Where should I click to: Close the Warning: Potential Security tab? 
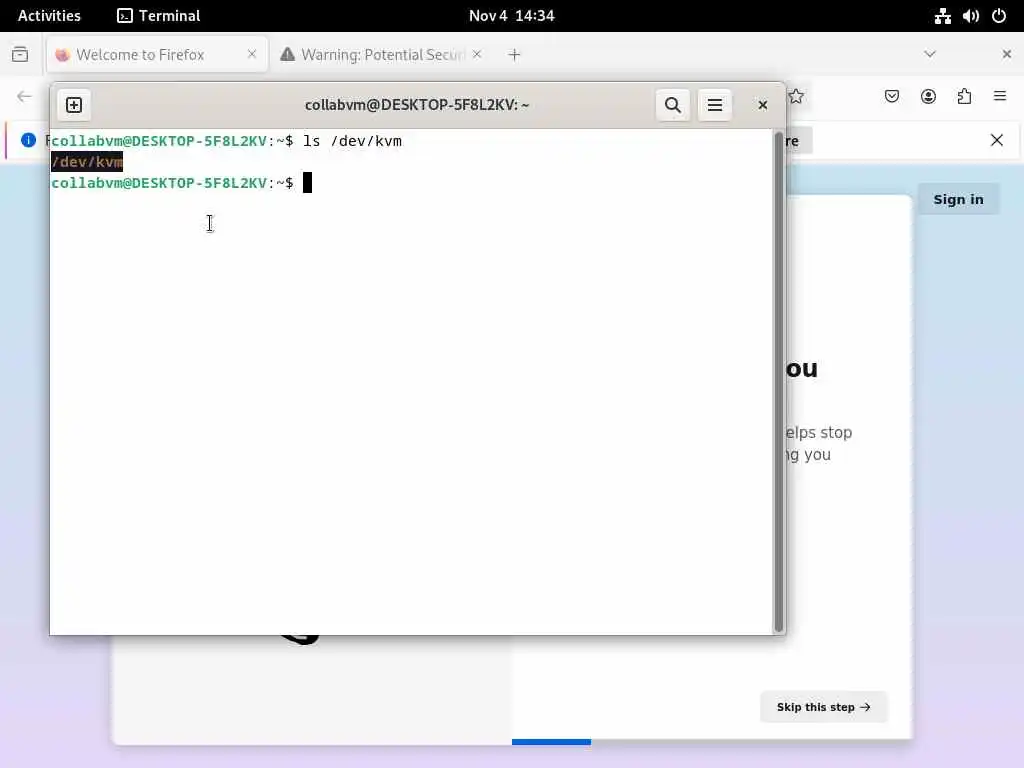[x=477, y=54]
